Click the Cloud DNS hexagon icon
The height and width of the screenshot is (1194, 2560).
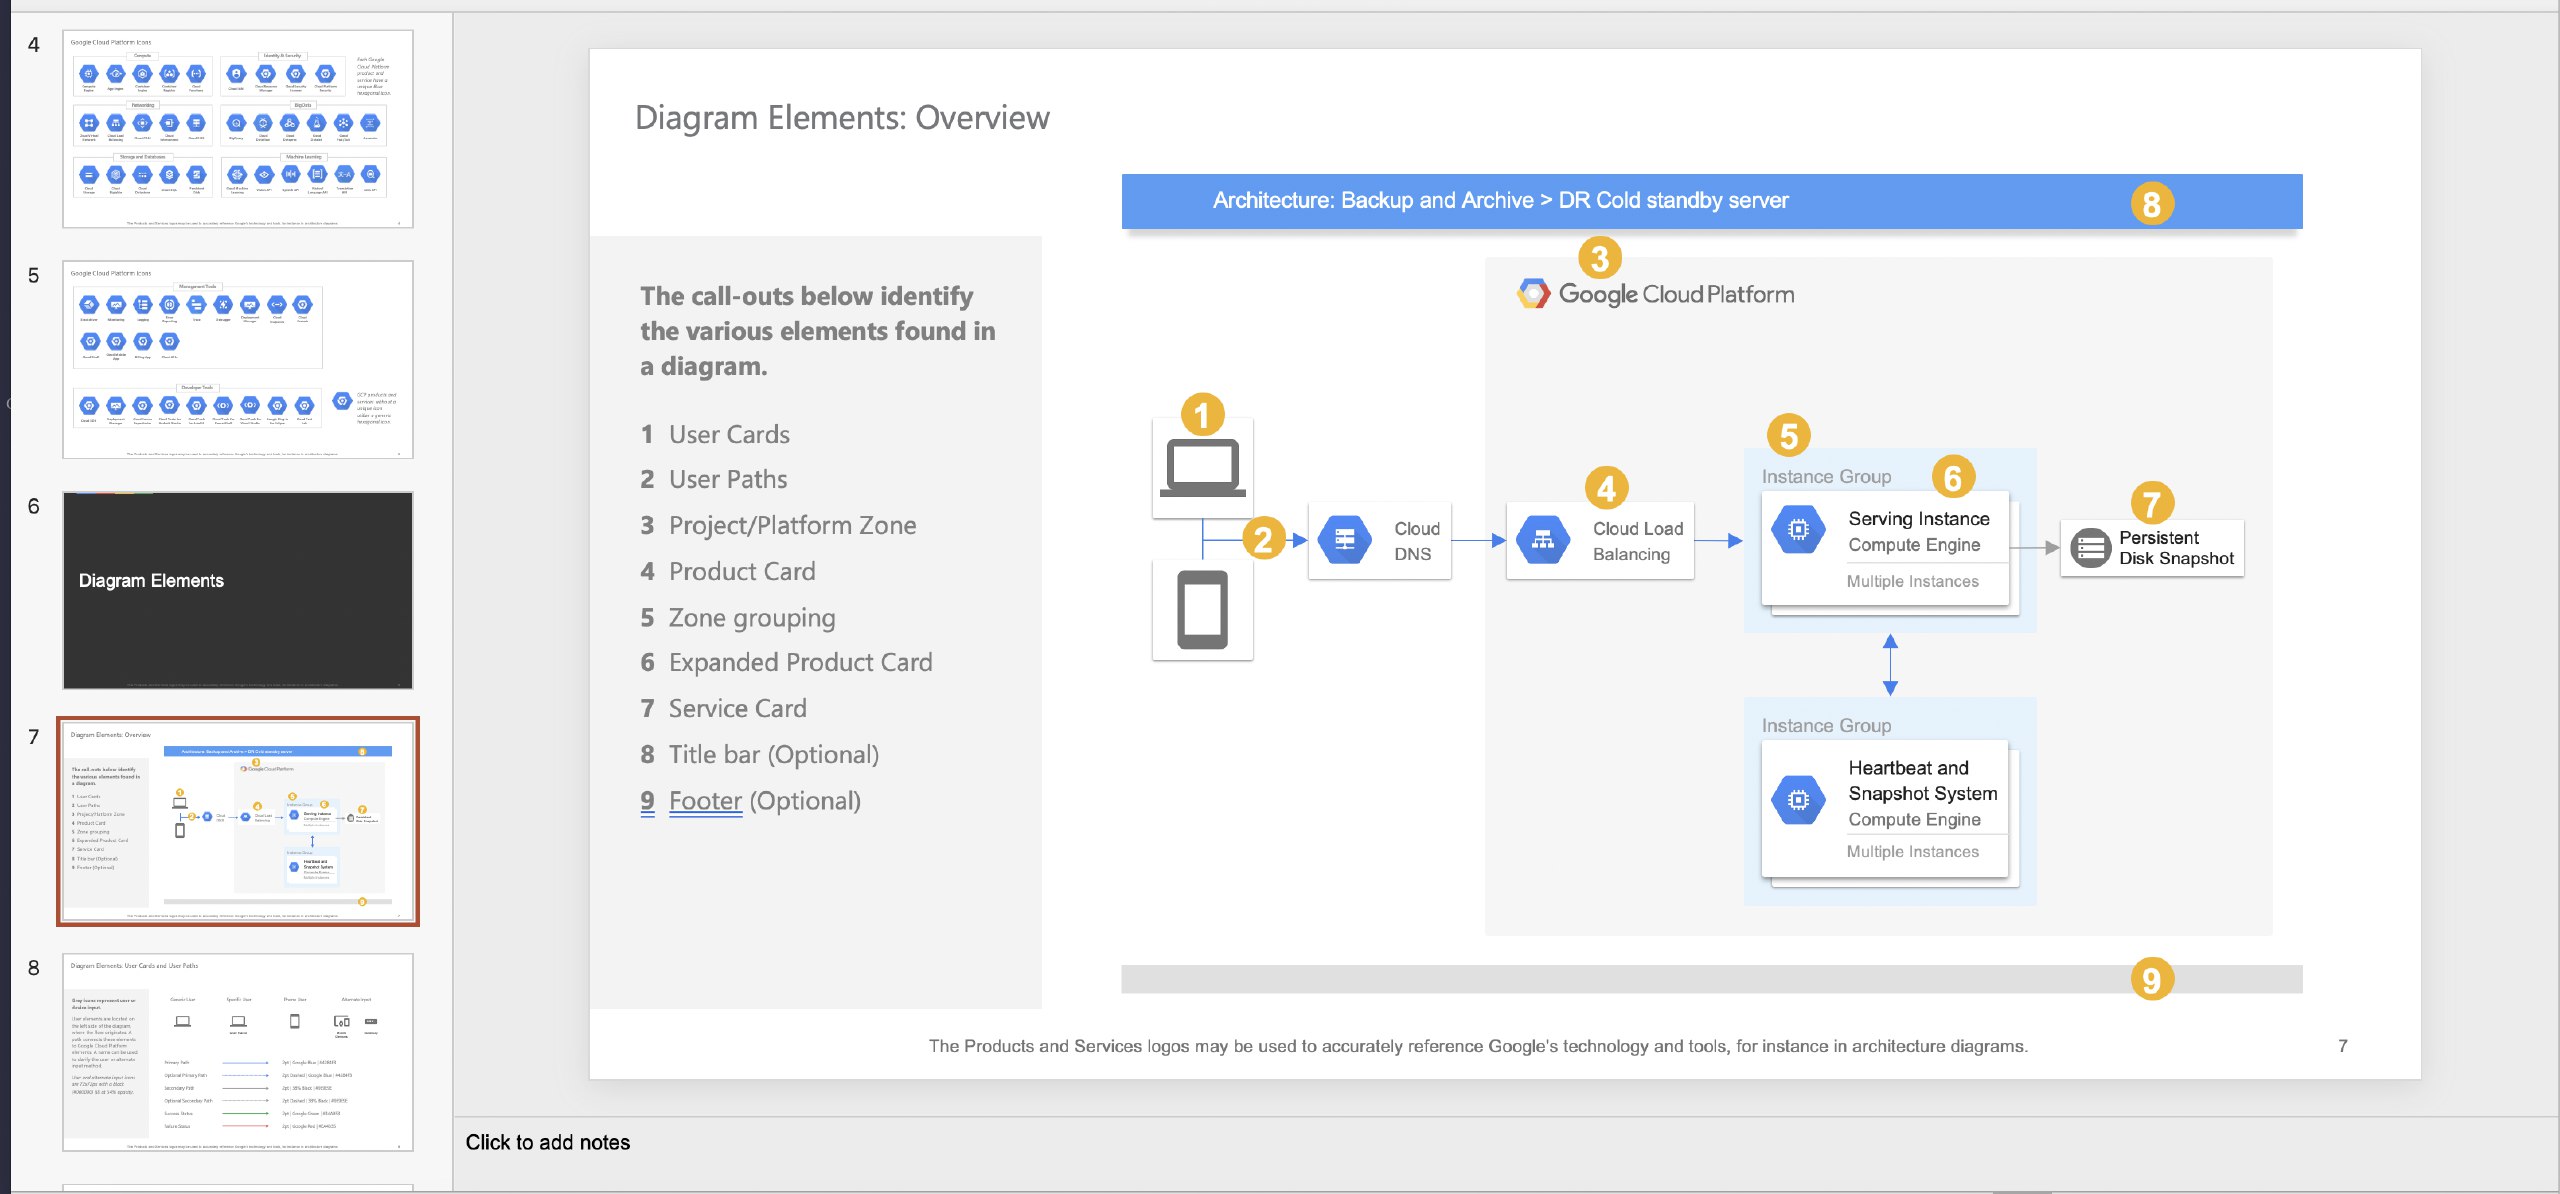[x=1344, y=540]
